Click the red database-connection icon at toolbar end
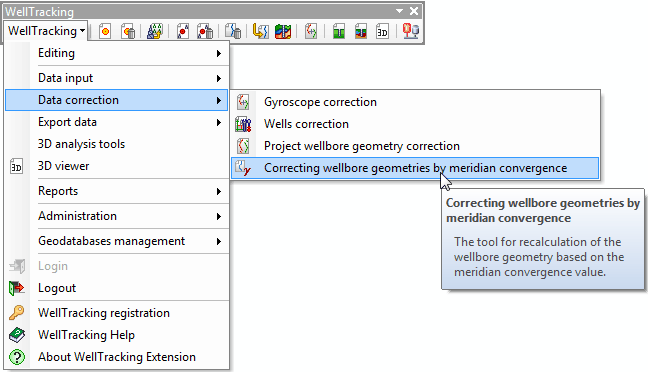This screenshot has height=372, width=648. point(410,31)
